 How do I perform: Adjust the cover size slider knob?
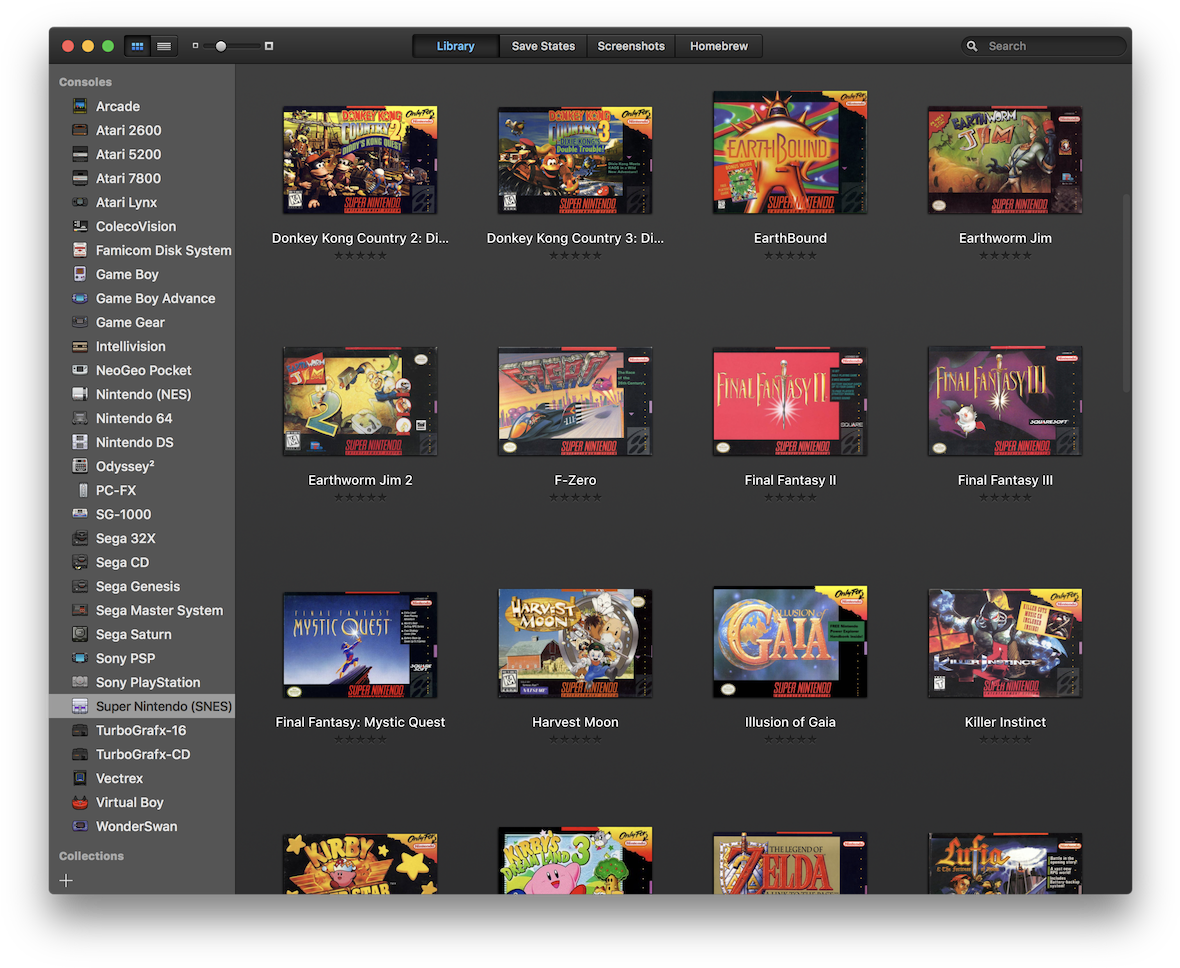click(x=221, y=46)
